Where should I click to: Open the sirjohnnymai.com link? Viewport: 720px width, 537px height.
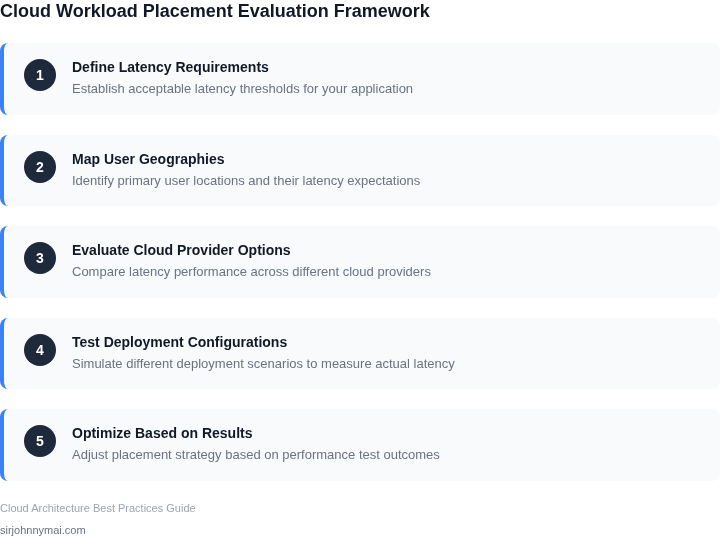43,530
